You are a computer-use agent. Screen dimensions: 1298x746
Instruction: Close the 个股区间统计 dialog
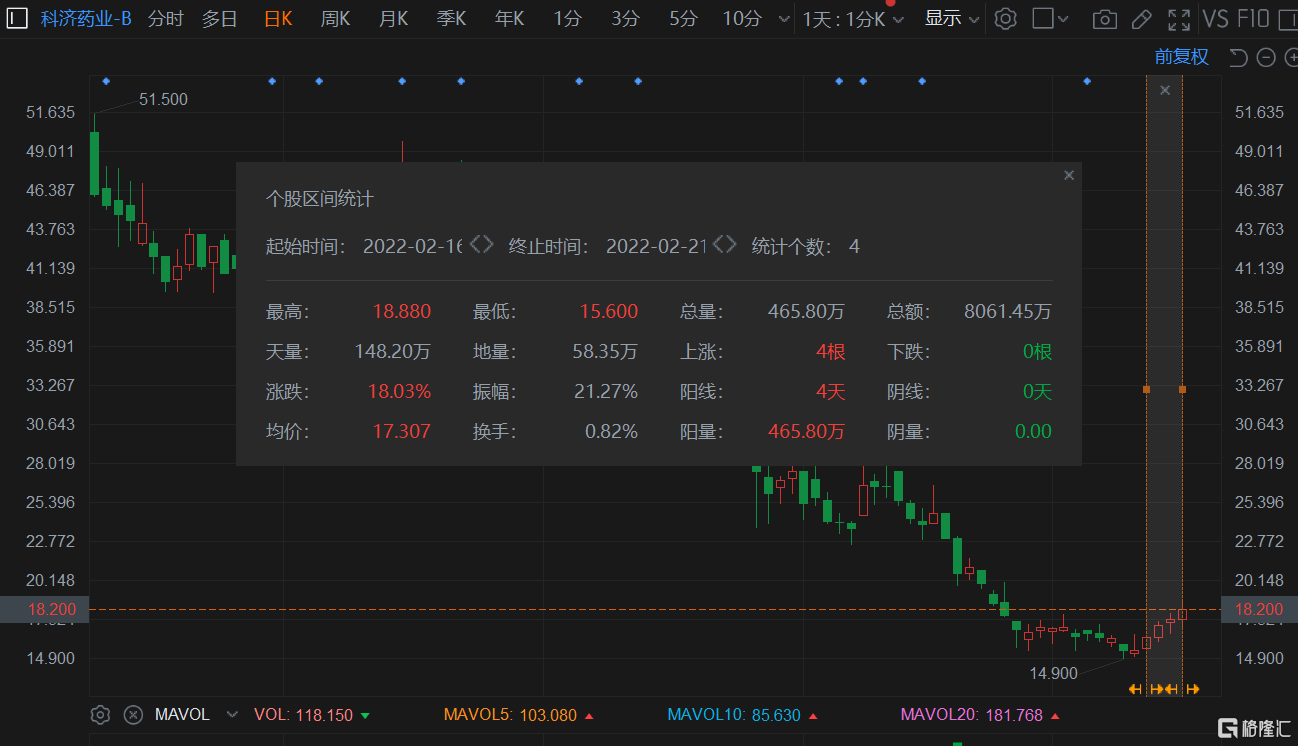click(x=1069, y=175)
